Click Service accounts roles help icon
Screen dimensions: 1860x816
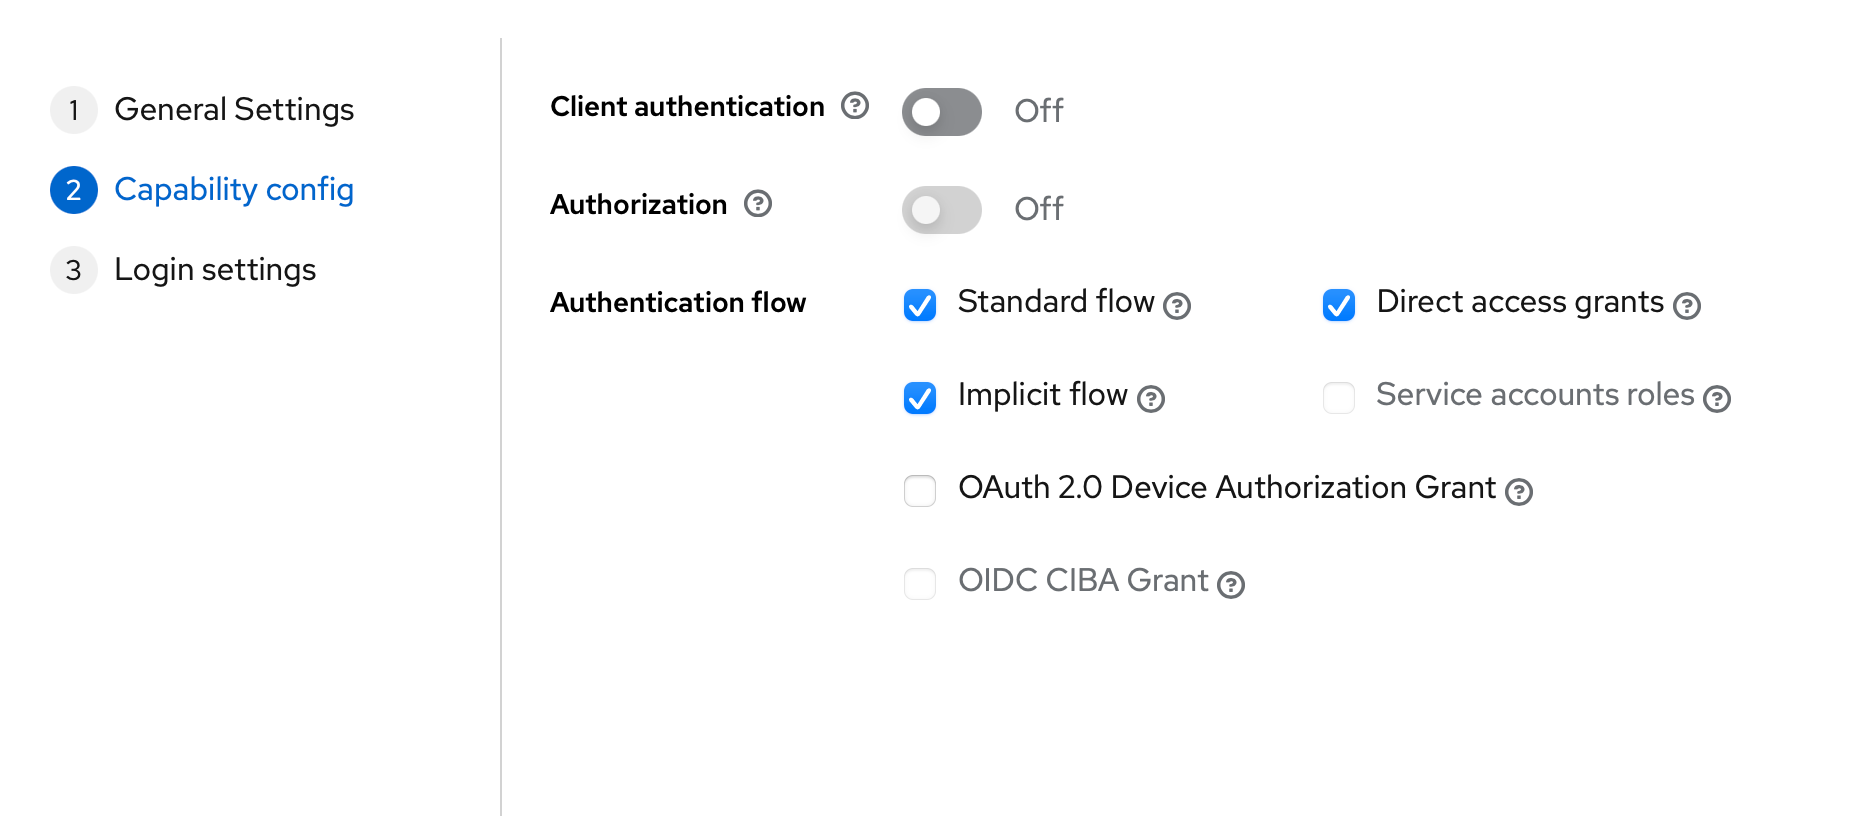click(1717, 399)
